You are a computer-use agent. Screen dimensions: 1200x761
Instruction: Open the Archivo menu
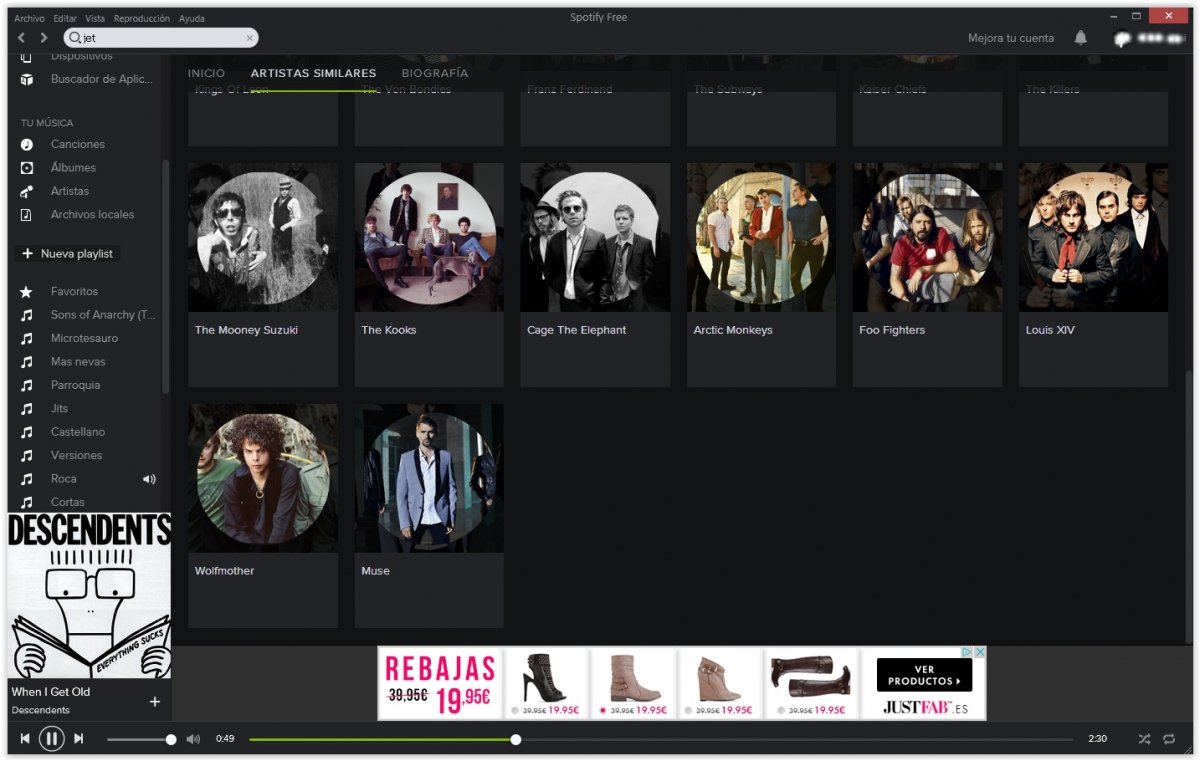click(29, 18)
